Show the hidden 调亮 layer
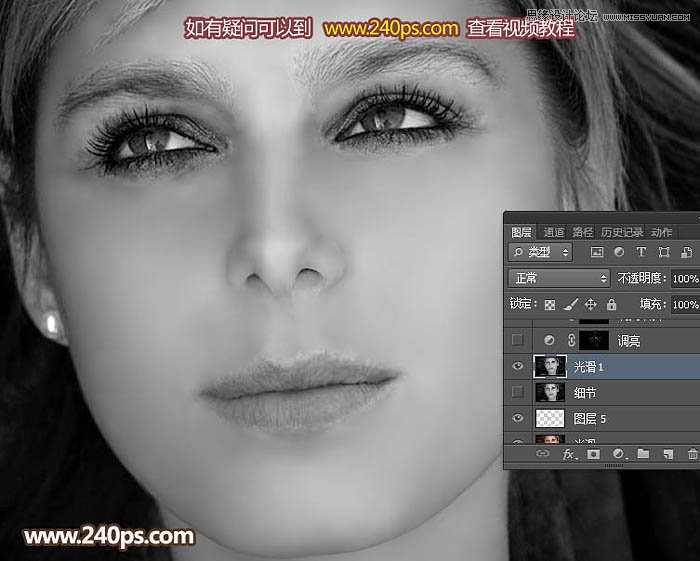Image resolution: width=700 pixels, height=561 pixels. [517, 340]
